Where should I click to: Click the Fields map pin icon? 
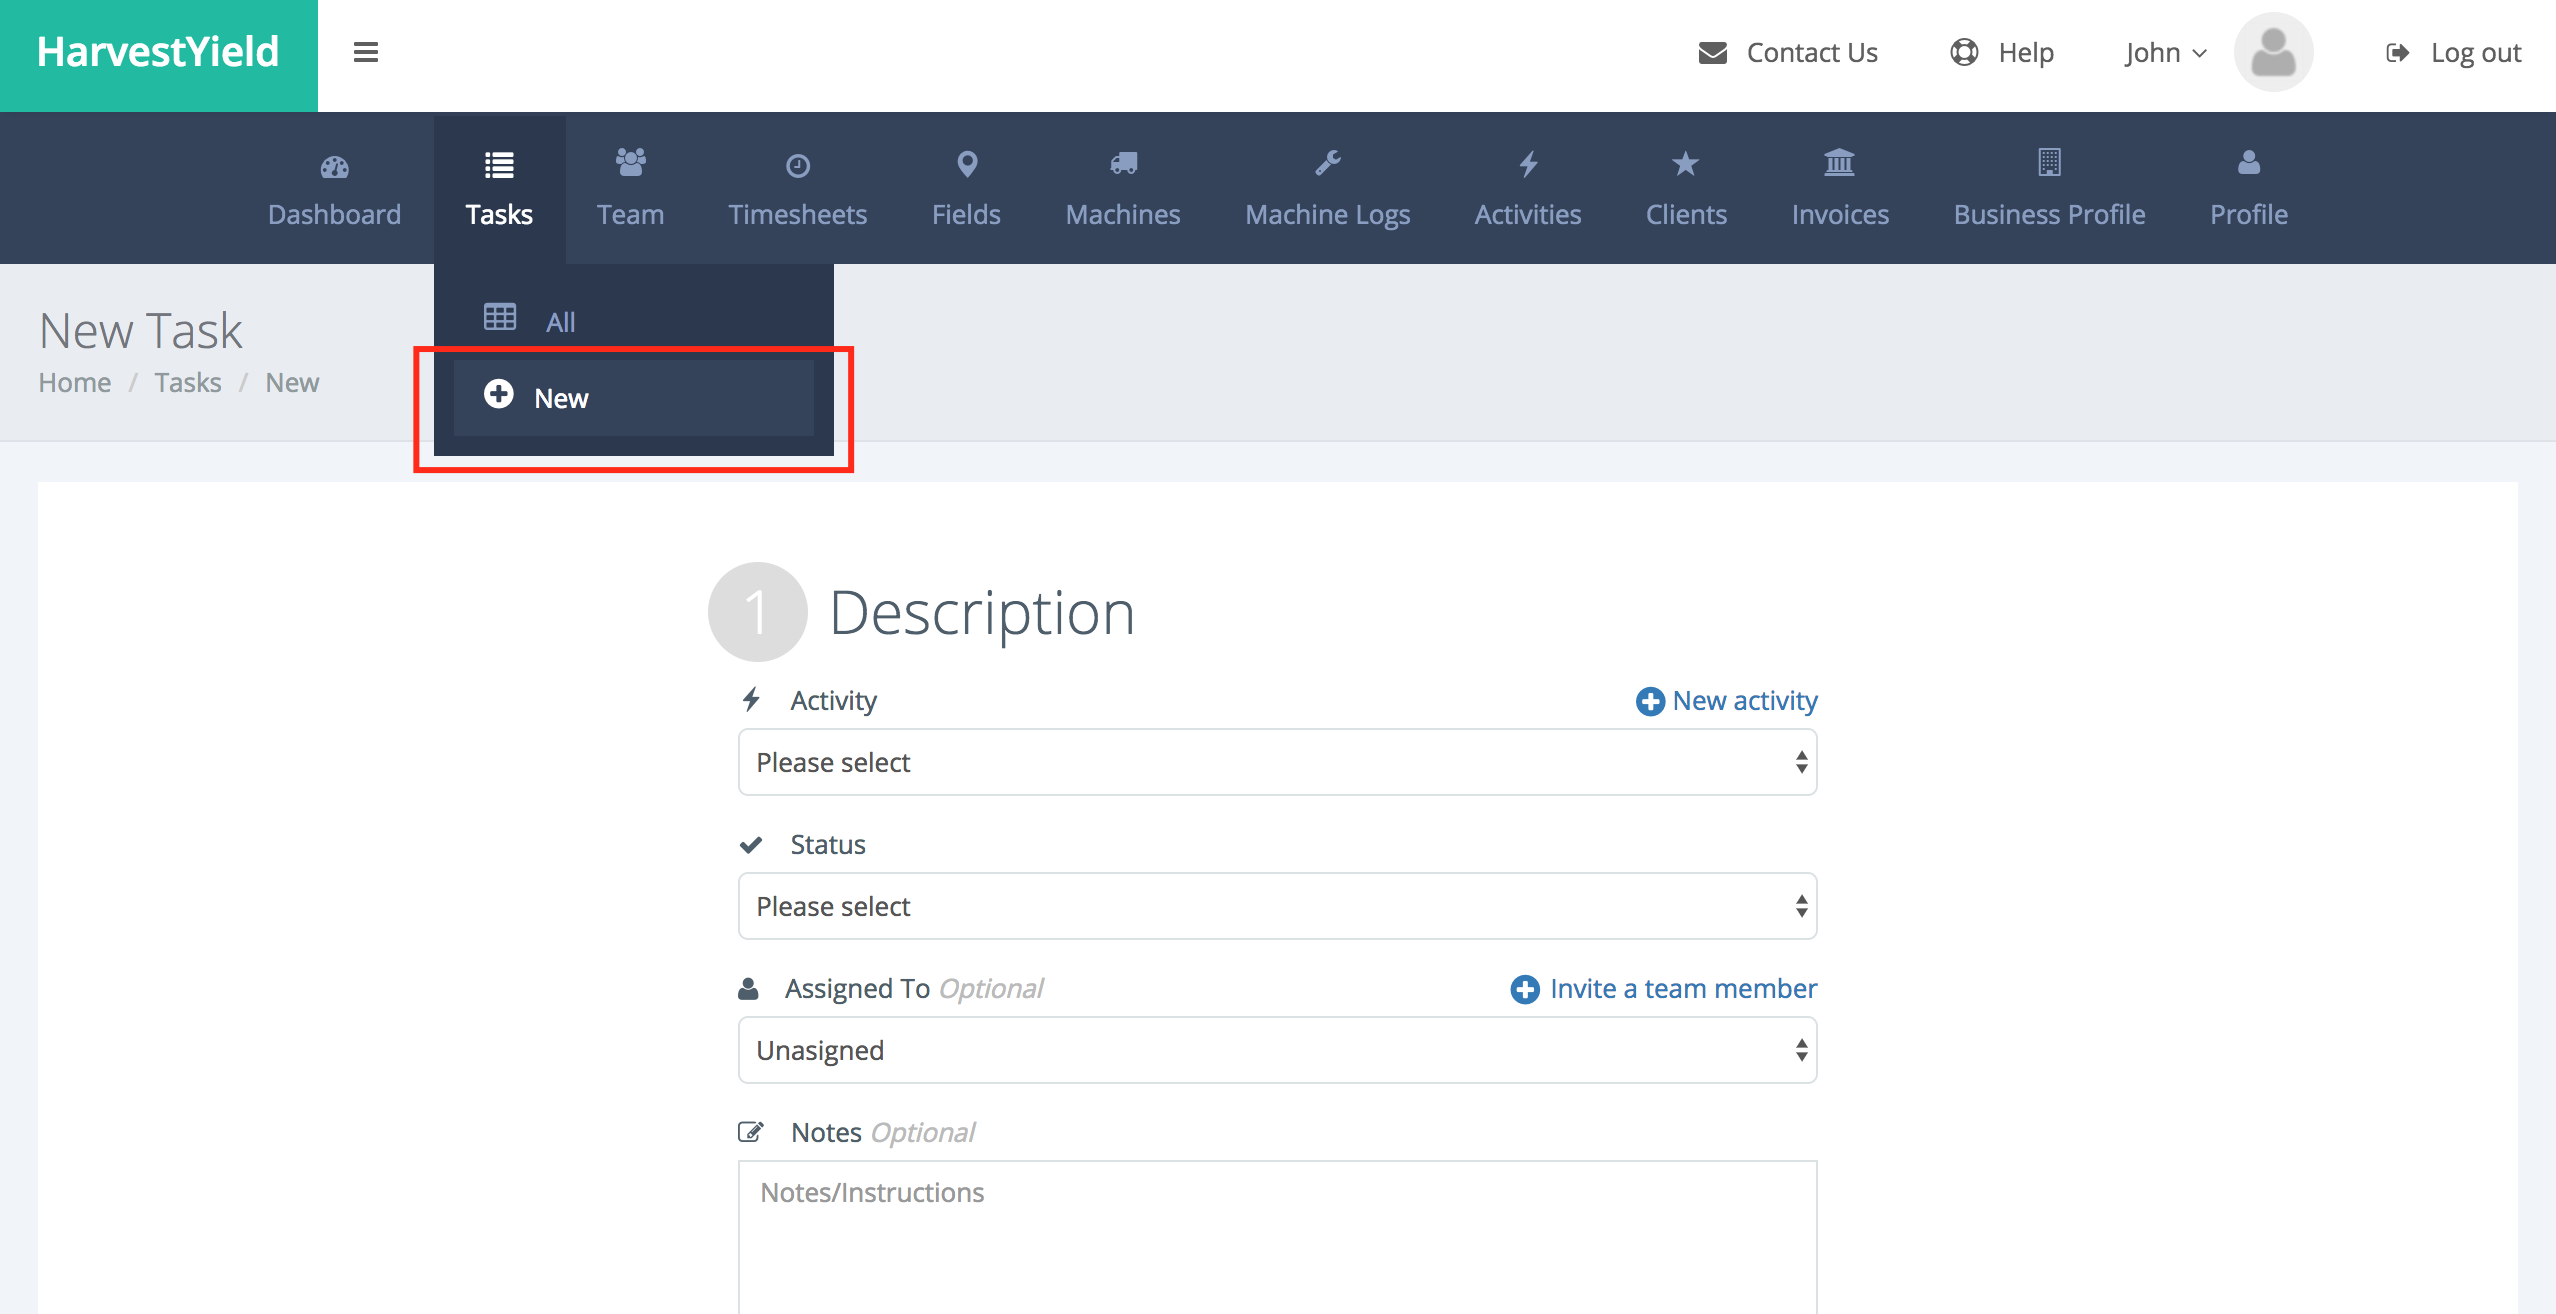966,164
